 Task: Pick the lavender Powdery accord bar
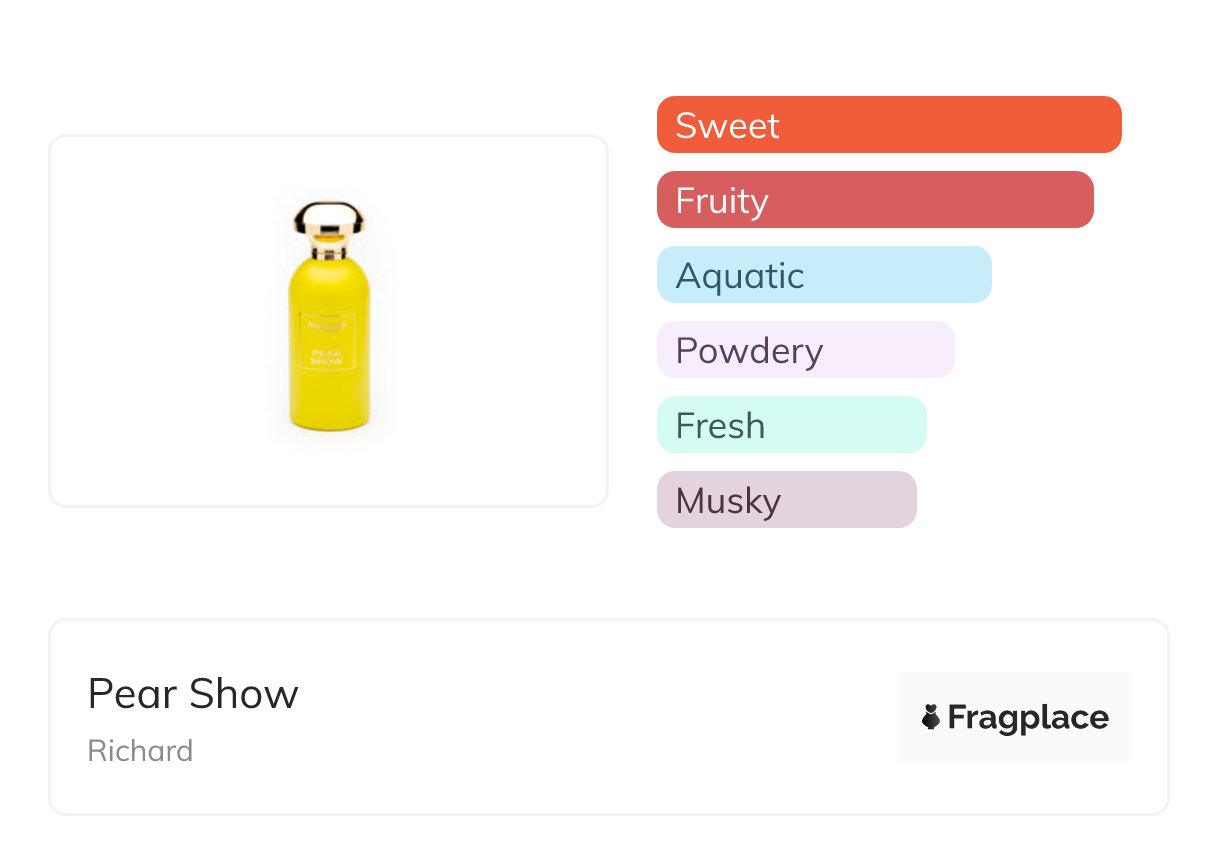pos(805,350)
